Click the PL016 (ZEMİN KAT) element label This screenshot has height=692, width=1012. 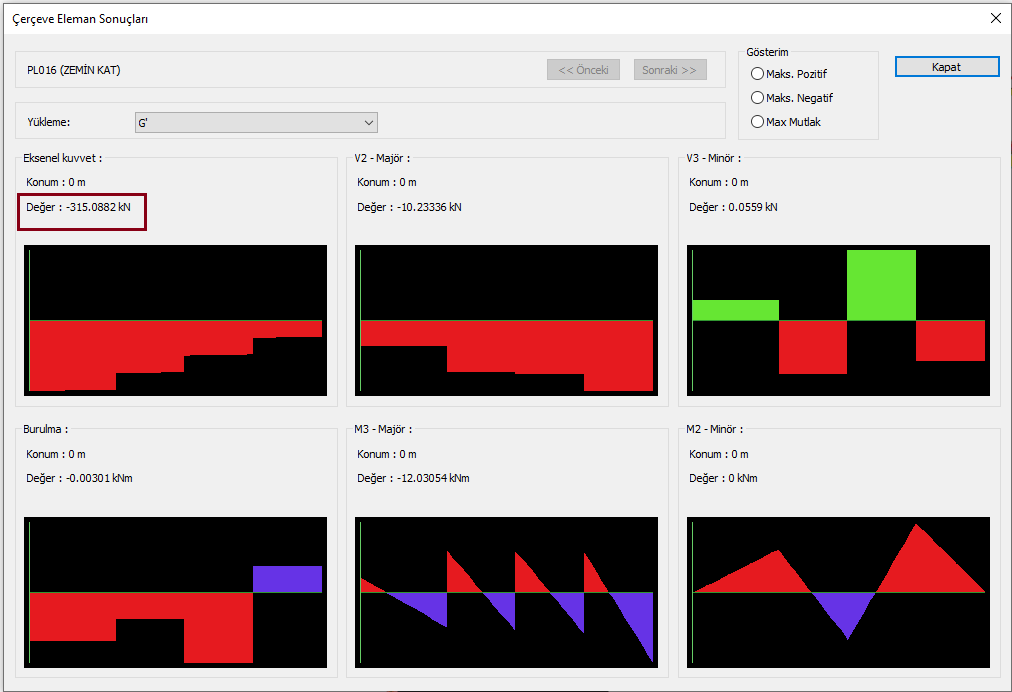(x=74, y=70)
